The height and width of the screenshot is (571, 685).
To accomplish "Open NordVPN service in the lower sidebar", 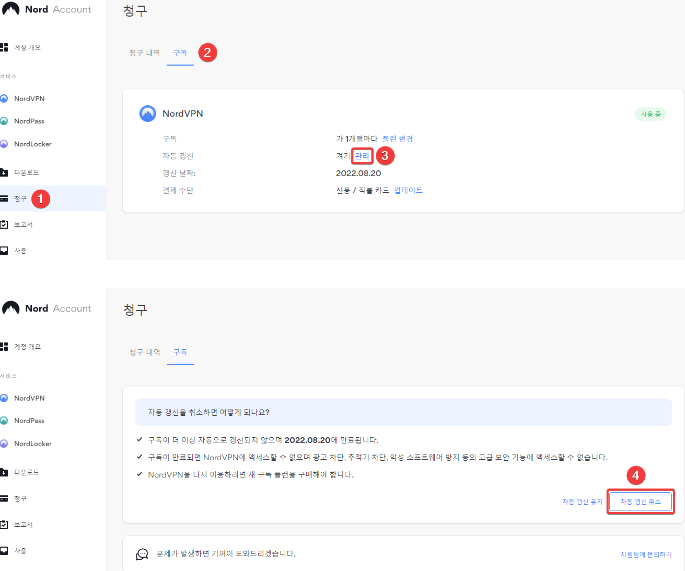I will click(29, 398).
